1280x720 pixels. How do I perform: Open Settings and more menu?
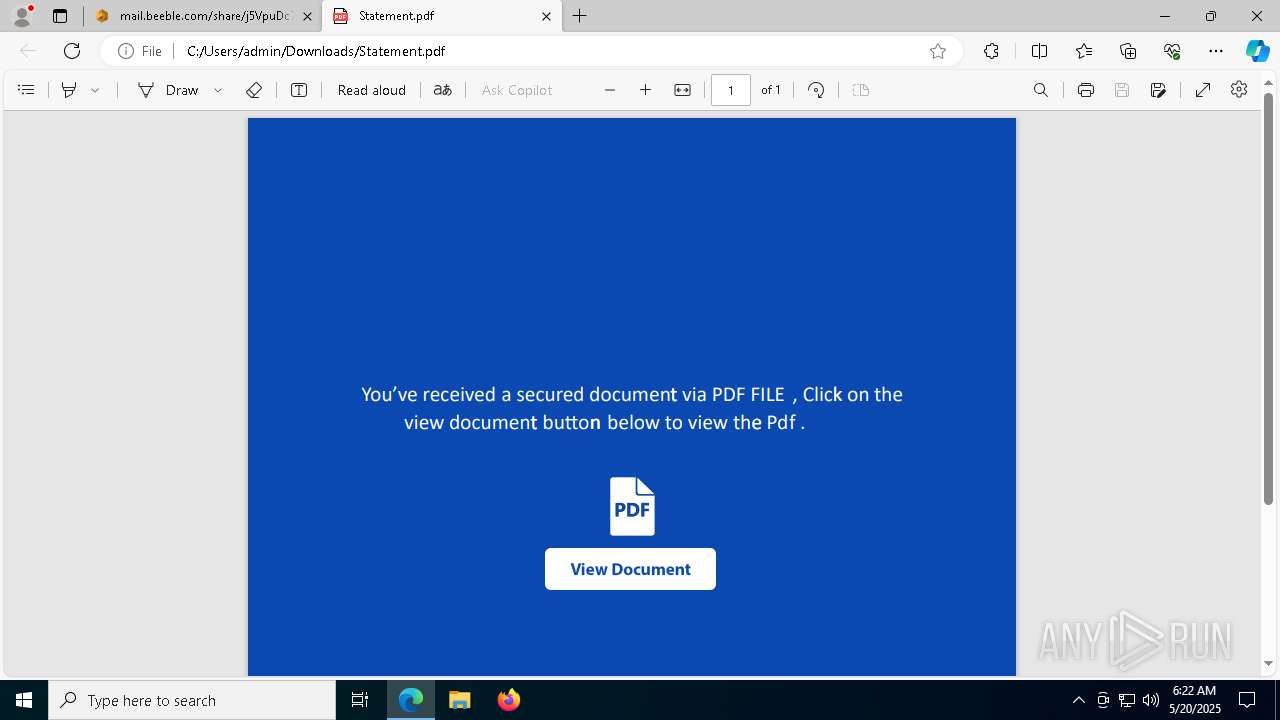[x=1216, y=51]
